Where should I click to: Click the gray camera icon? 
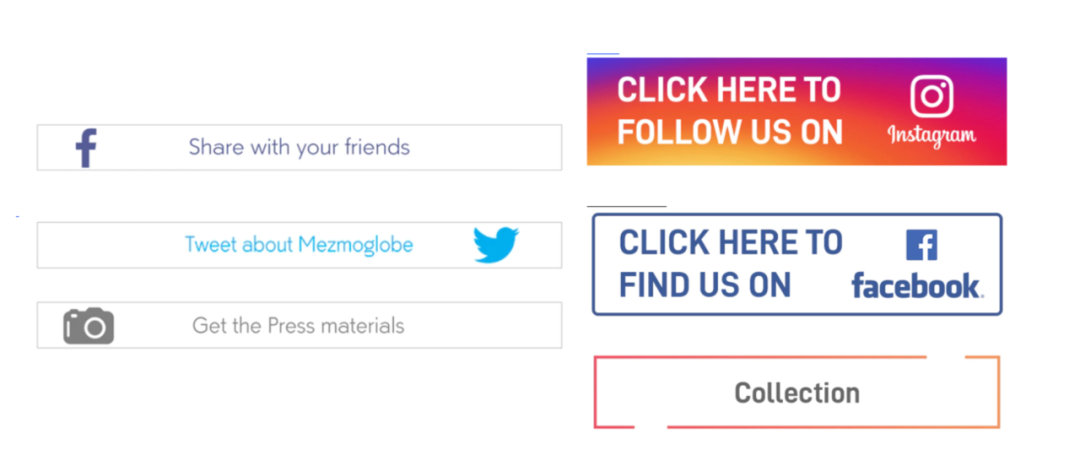[x=89, y=325]
